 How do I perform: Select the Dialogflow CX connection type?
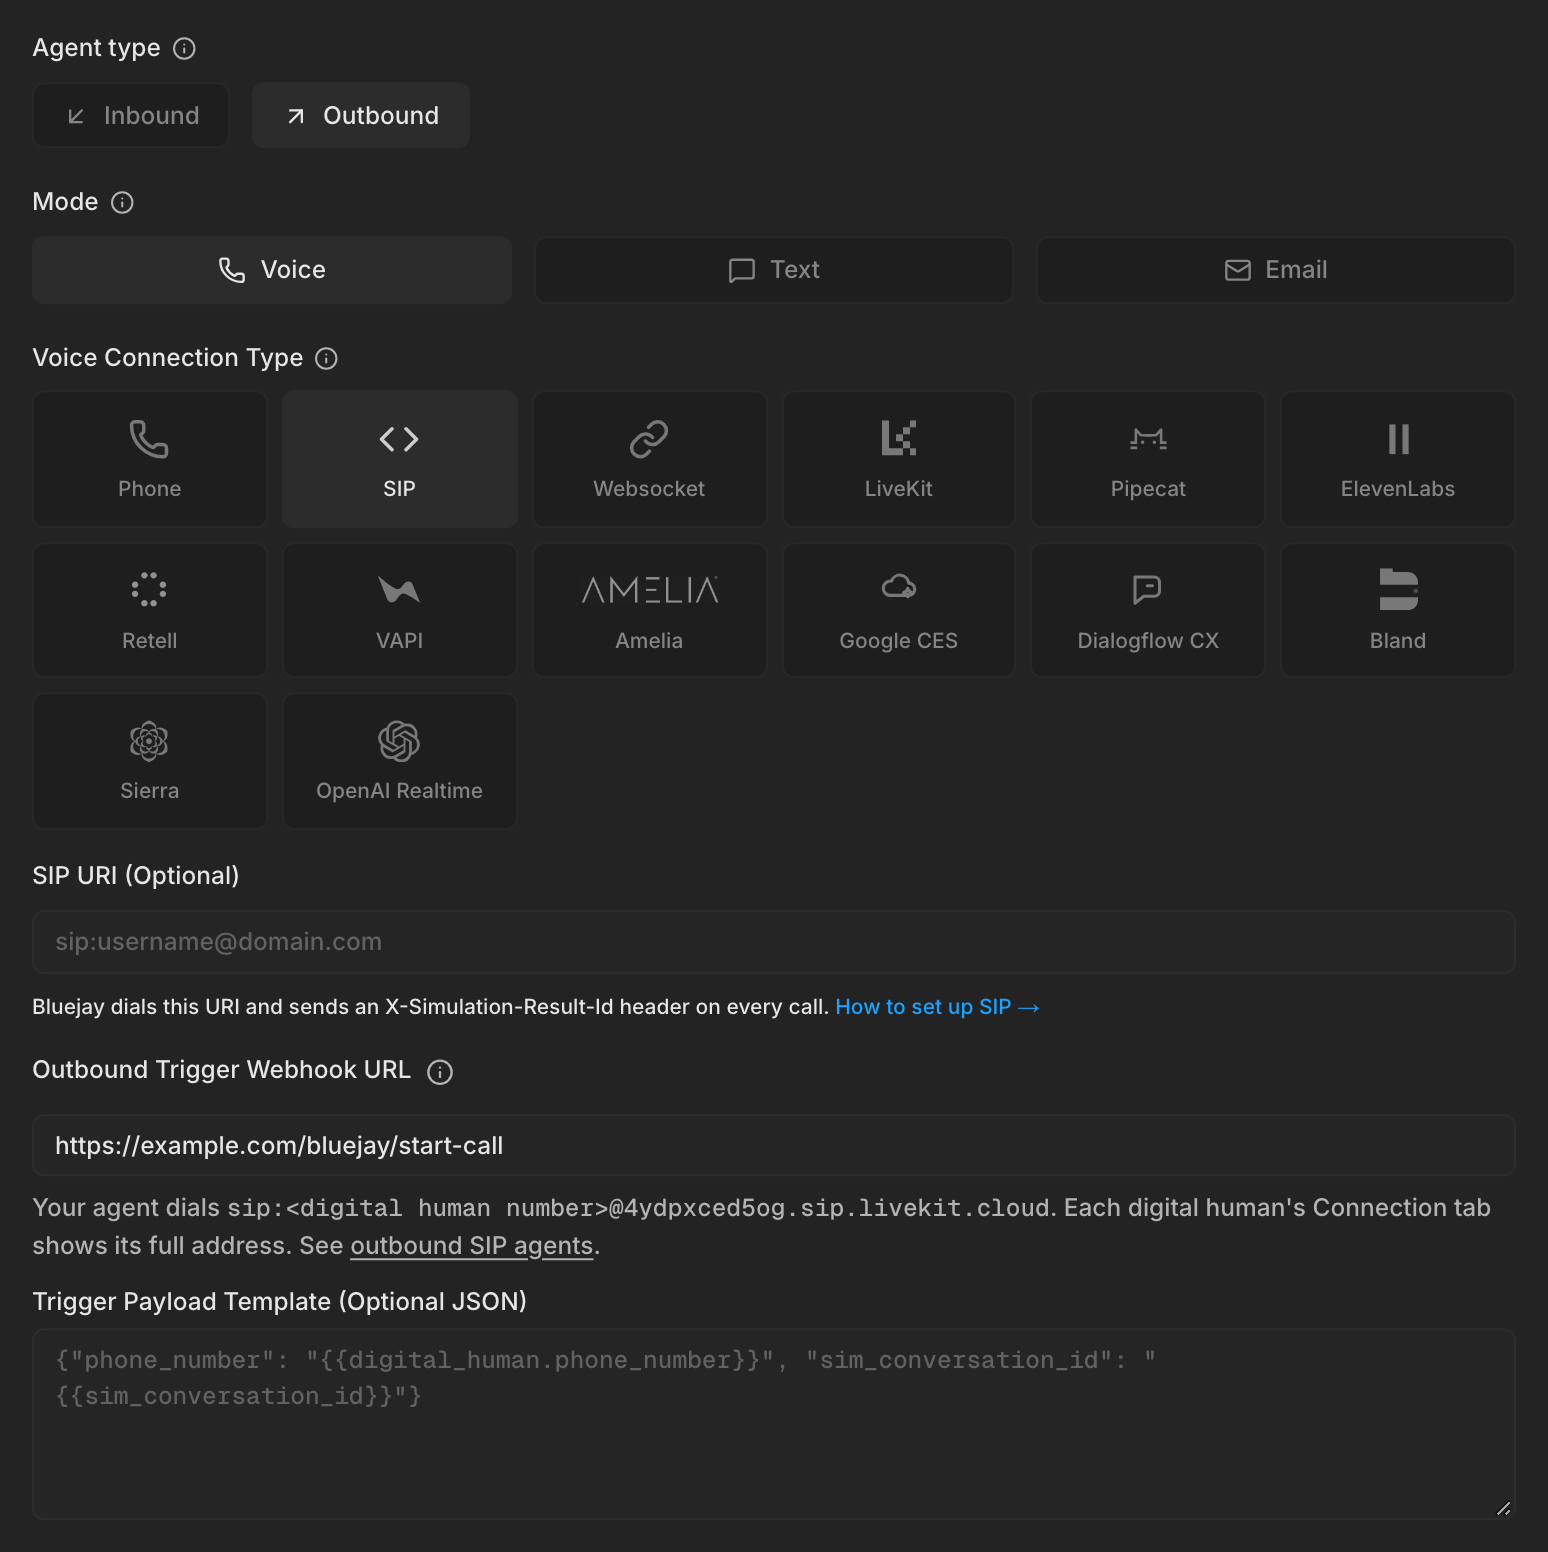1148,610
